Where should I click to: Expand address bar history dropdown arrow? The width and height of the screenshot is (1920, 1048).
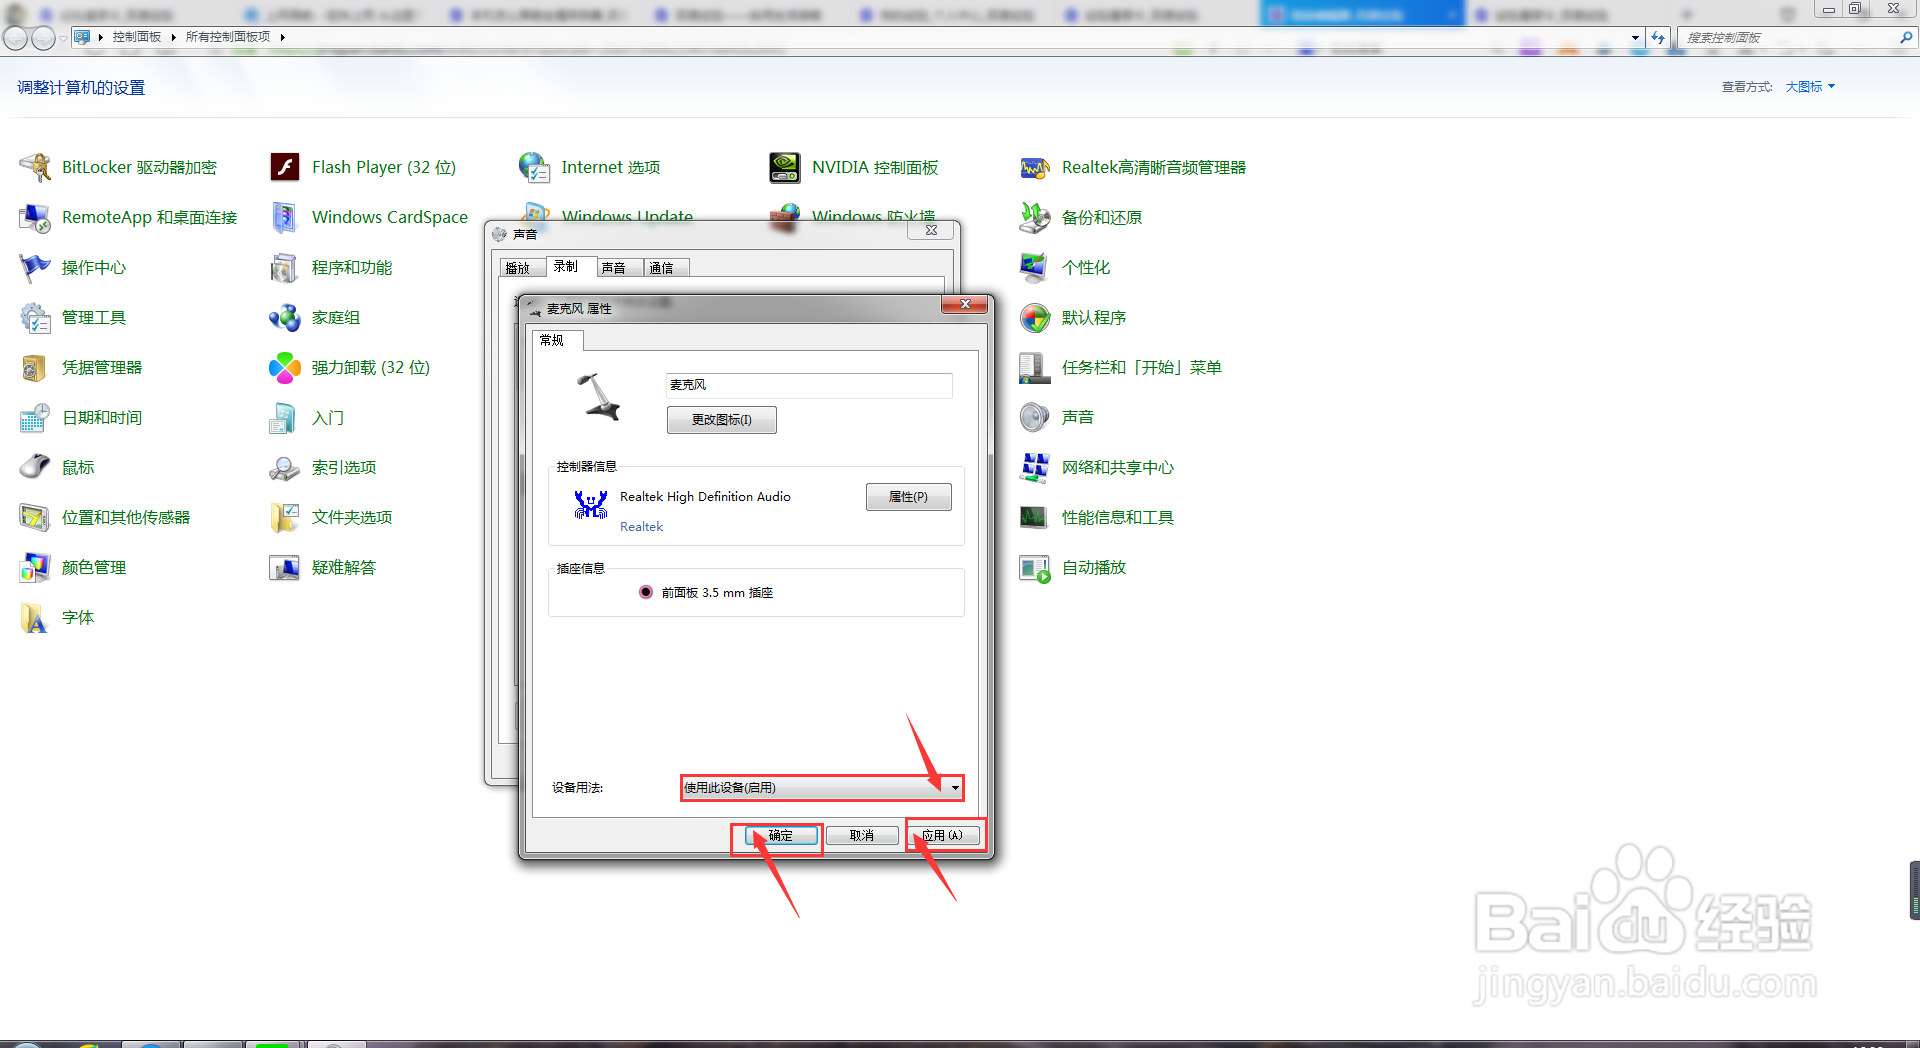pos(1635,37)
